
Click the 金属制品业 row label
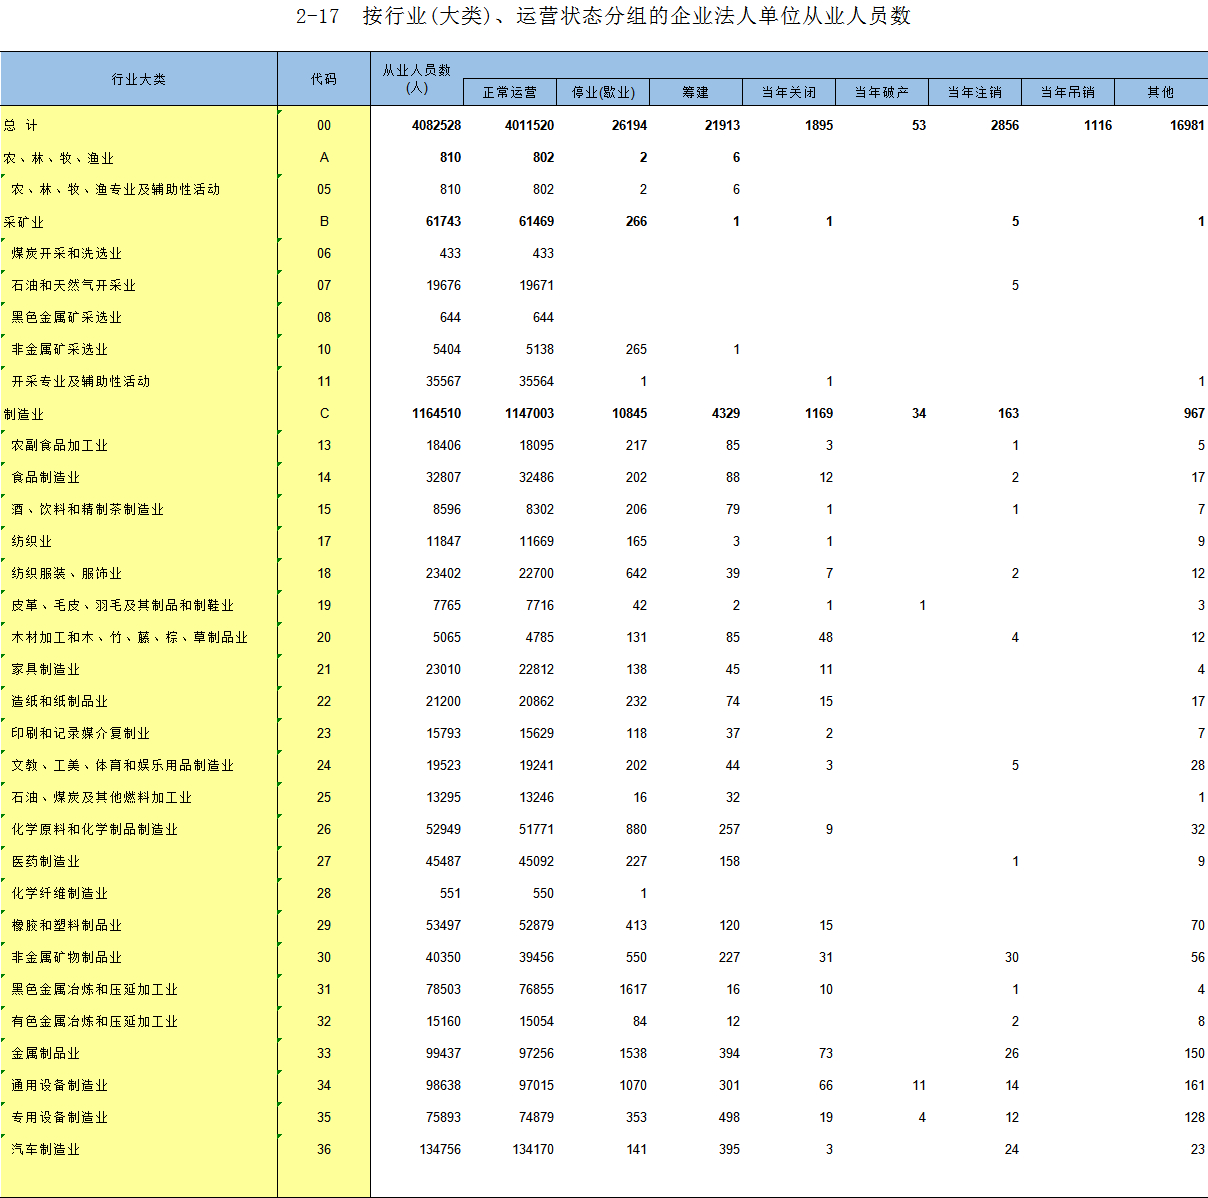pos(45,1053)
